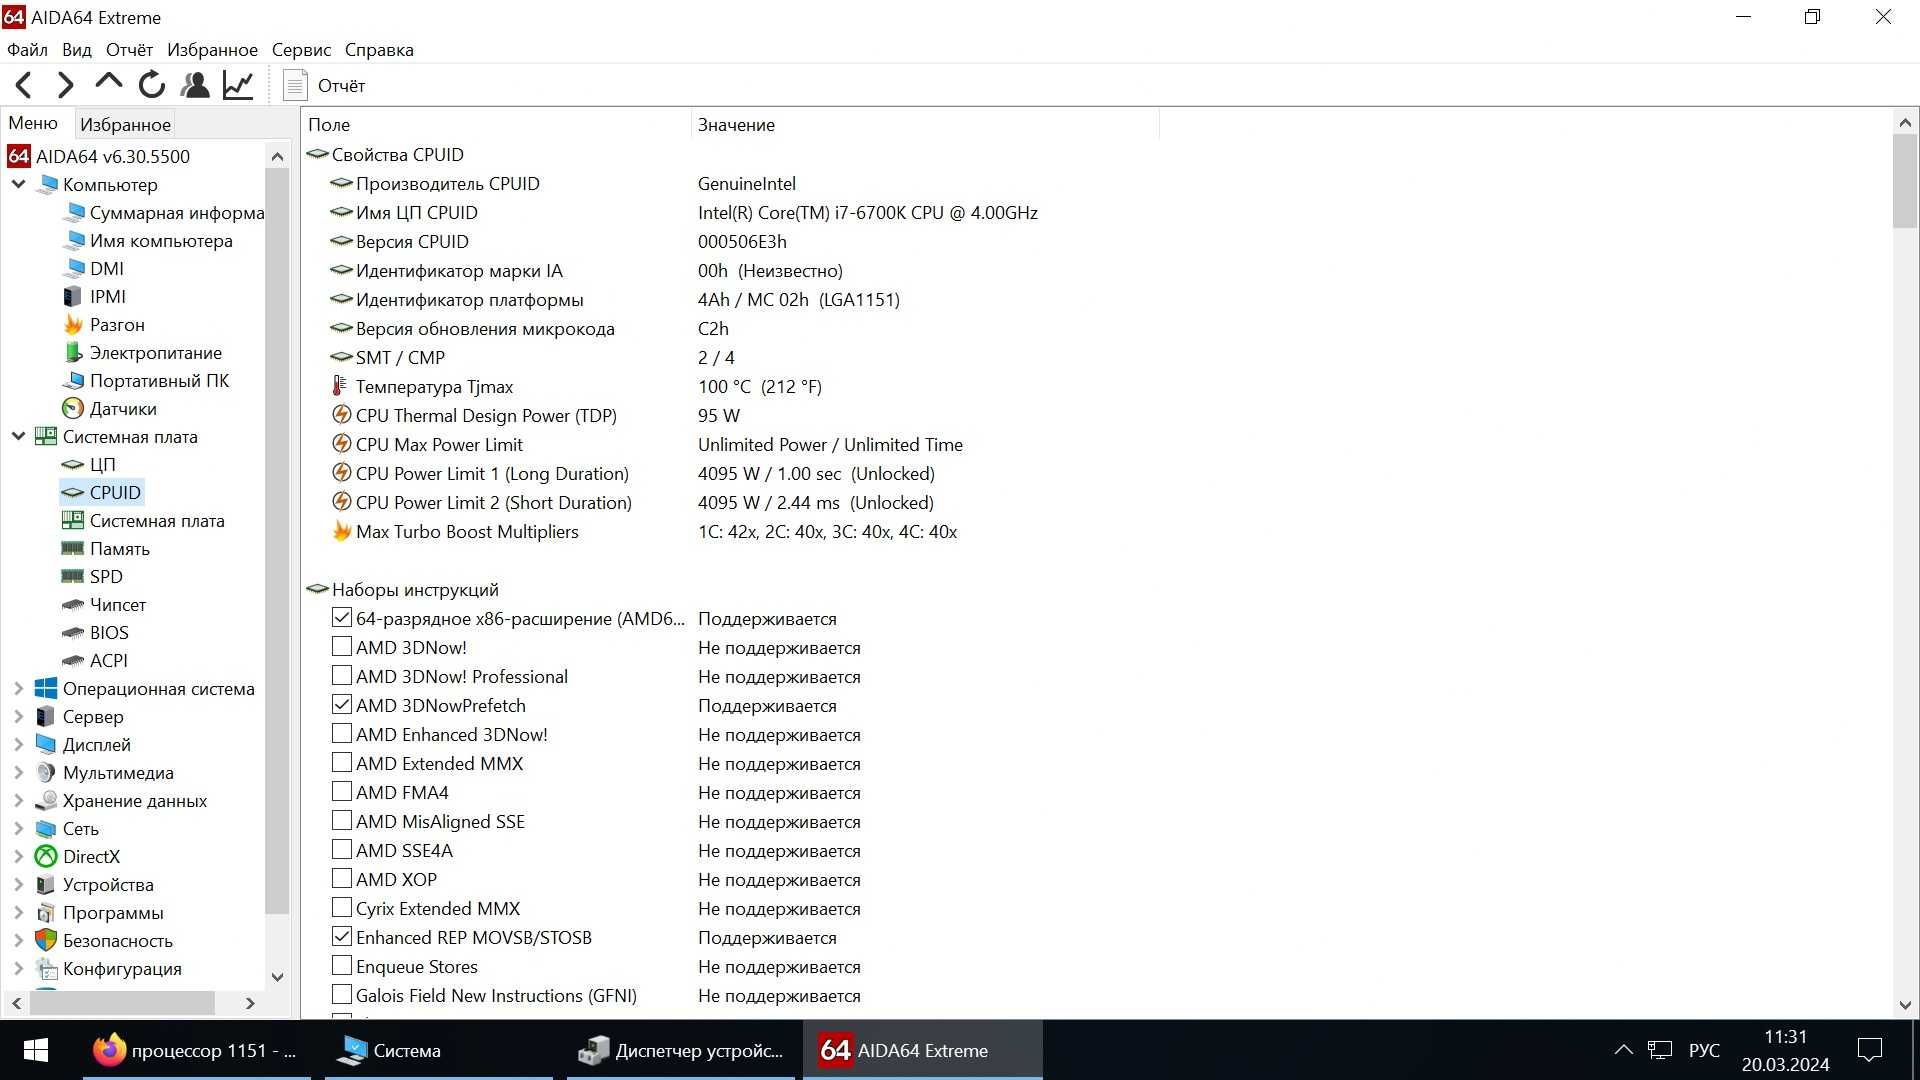Open the user management toolbar icon

coord(195,85)
